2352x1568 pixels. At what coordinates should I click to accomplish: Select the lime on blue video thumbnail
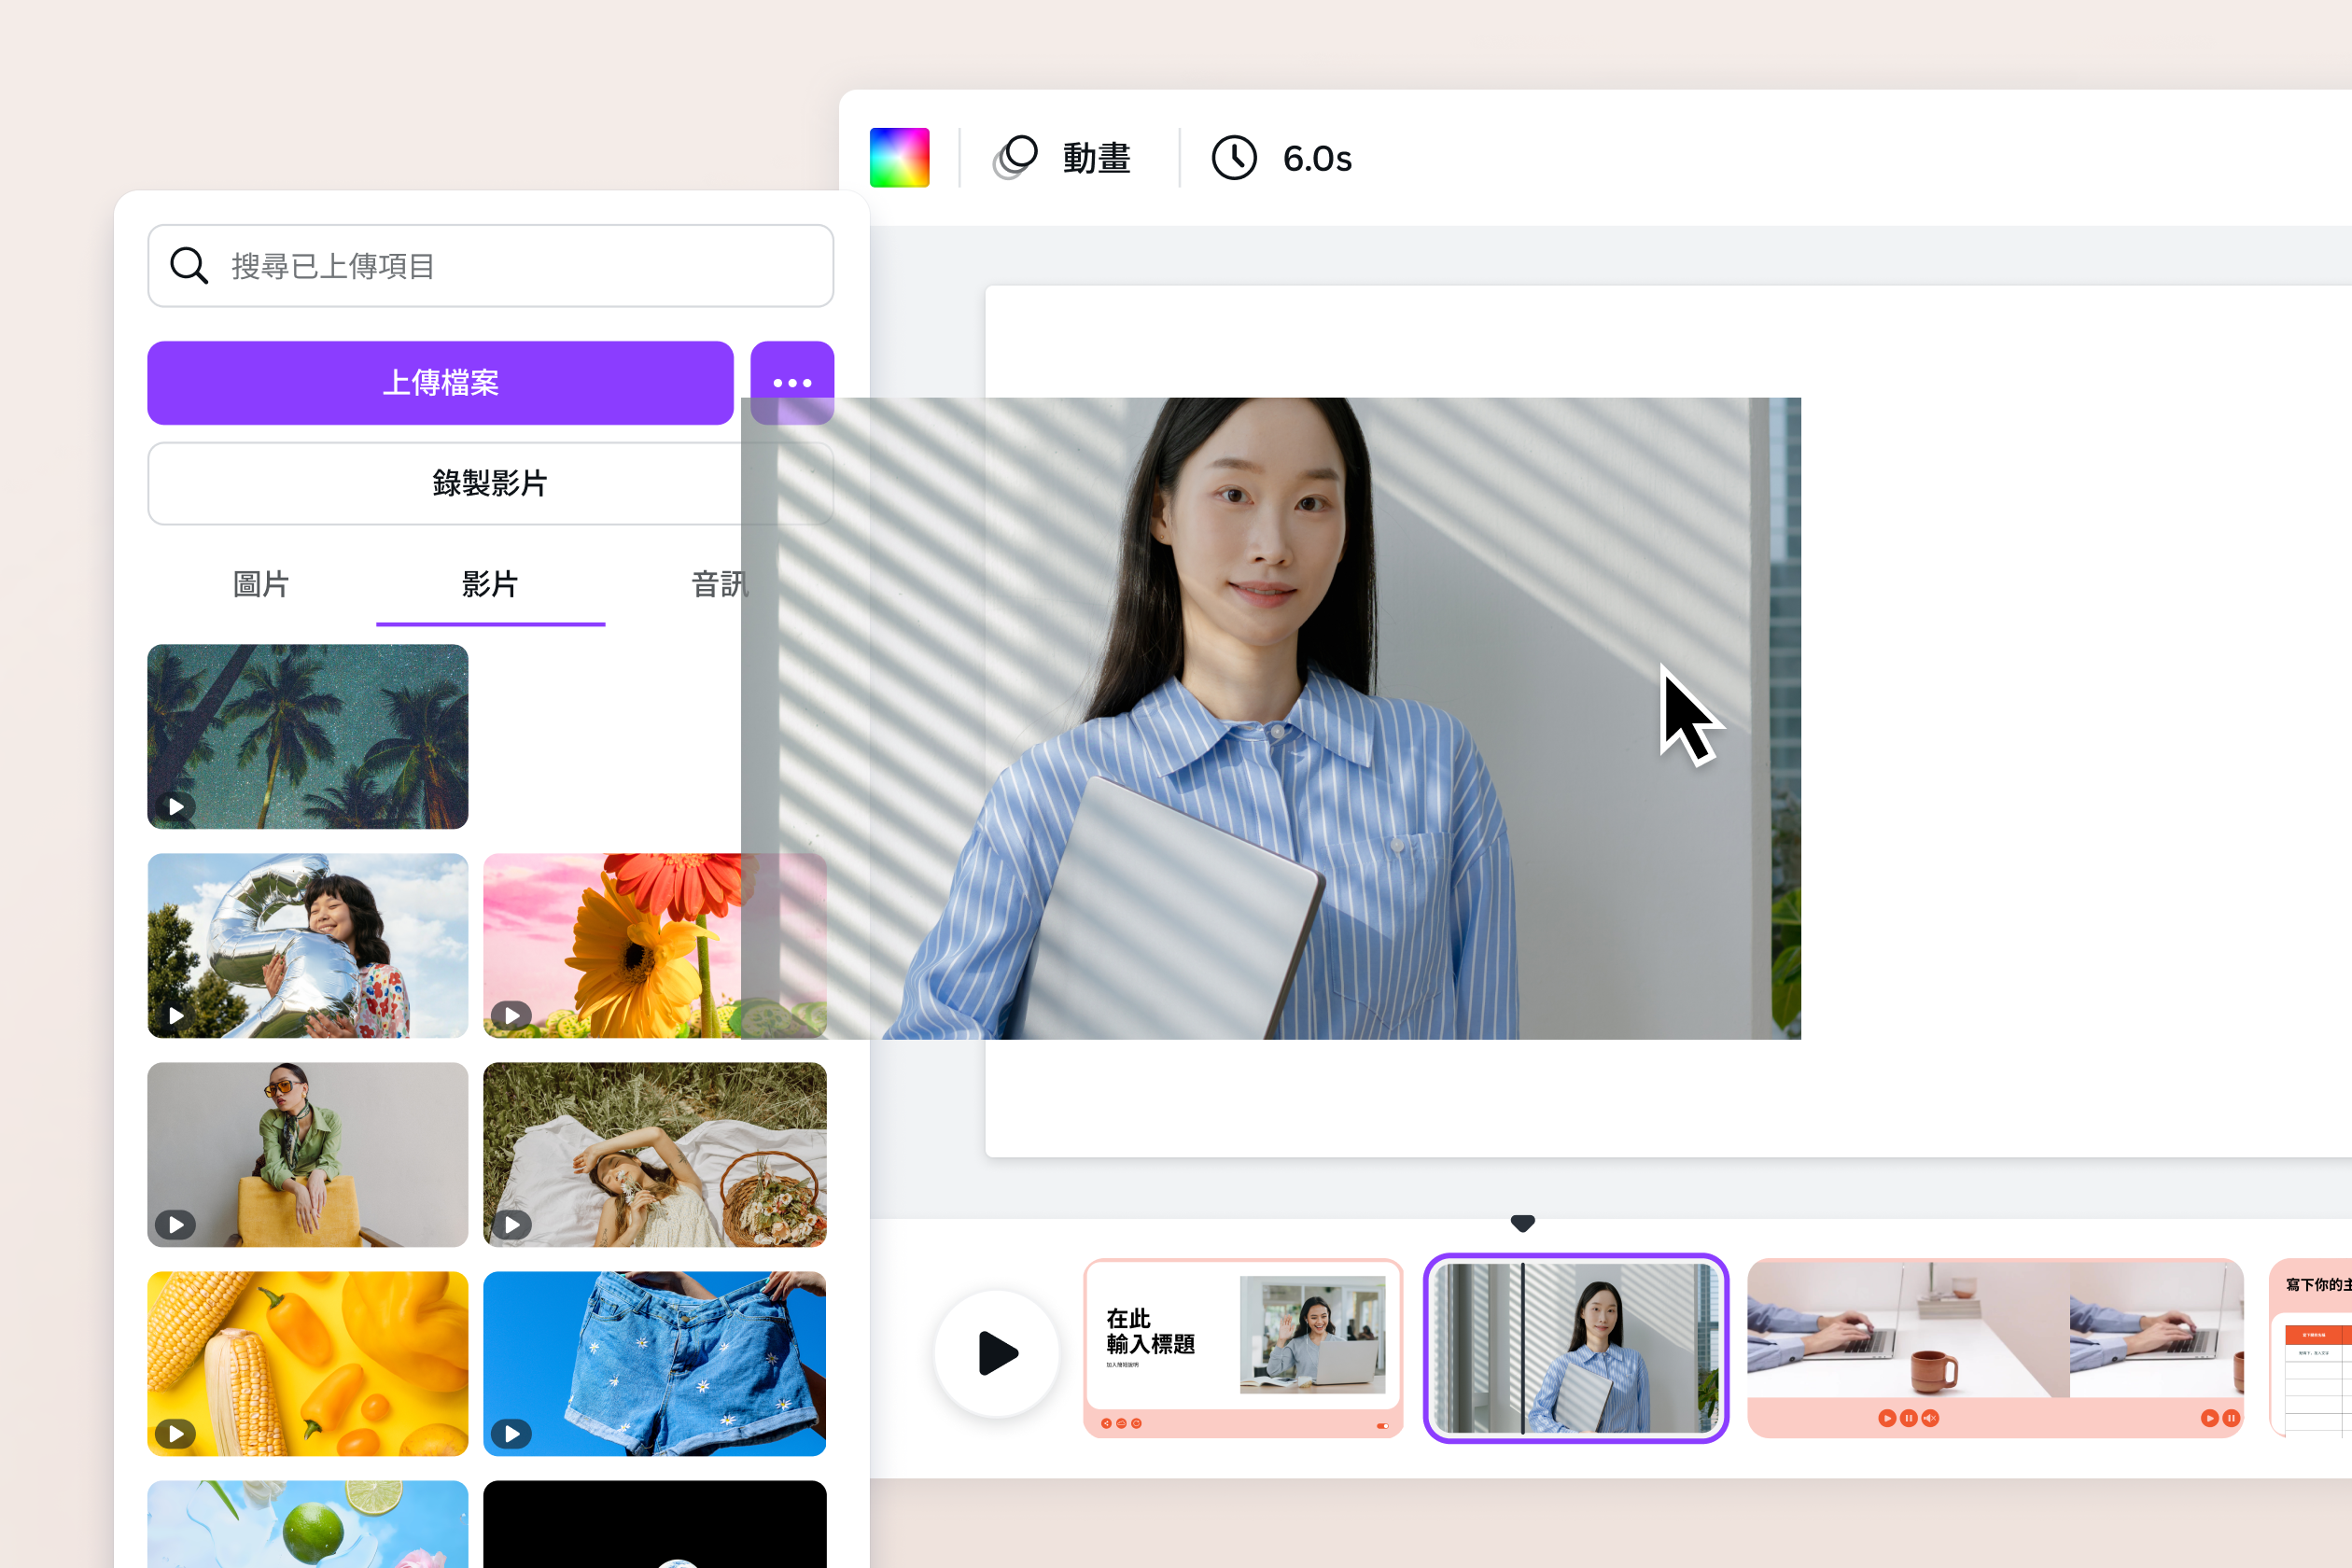[x=308, y=1524]
